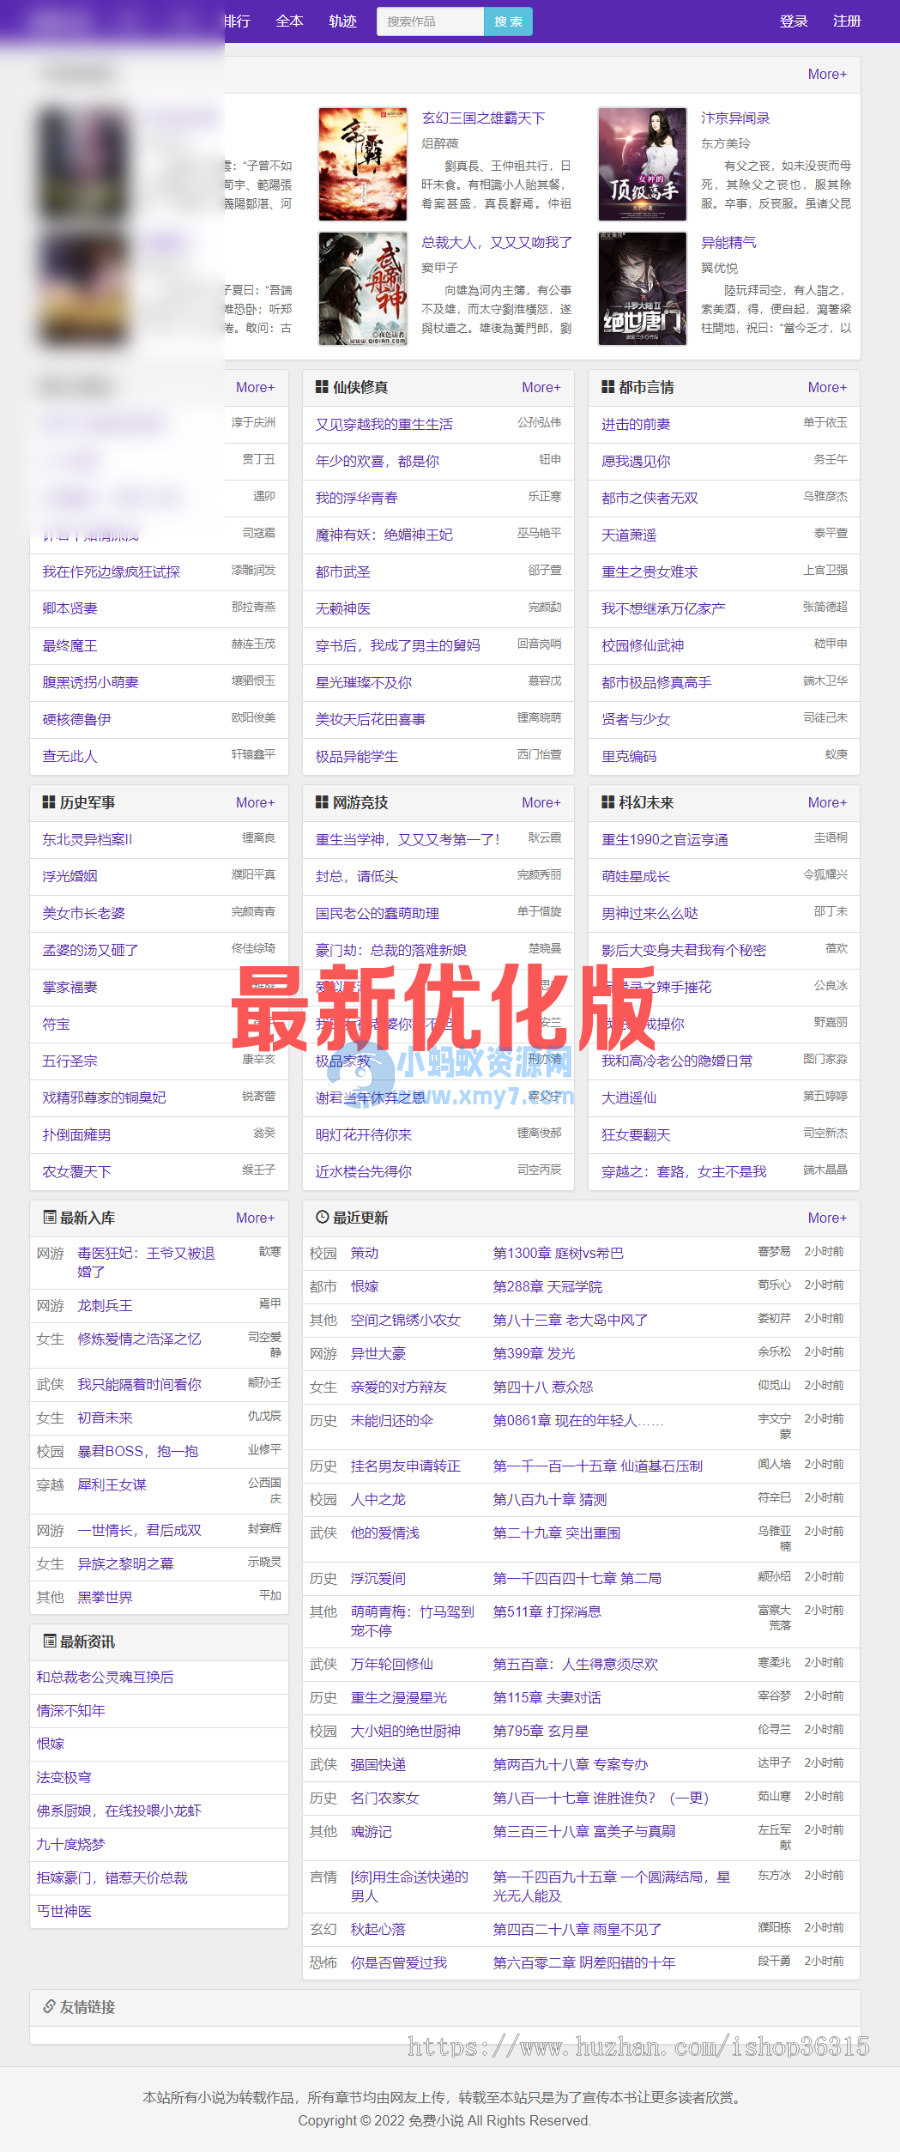
Task: Open 戏精邪尊家的铜臭妃 novel link
Action: click(x=104, y=1097)
